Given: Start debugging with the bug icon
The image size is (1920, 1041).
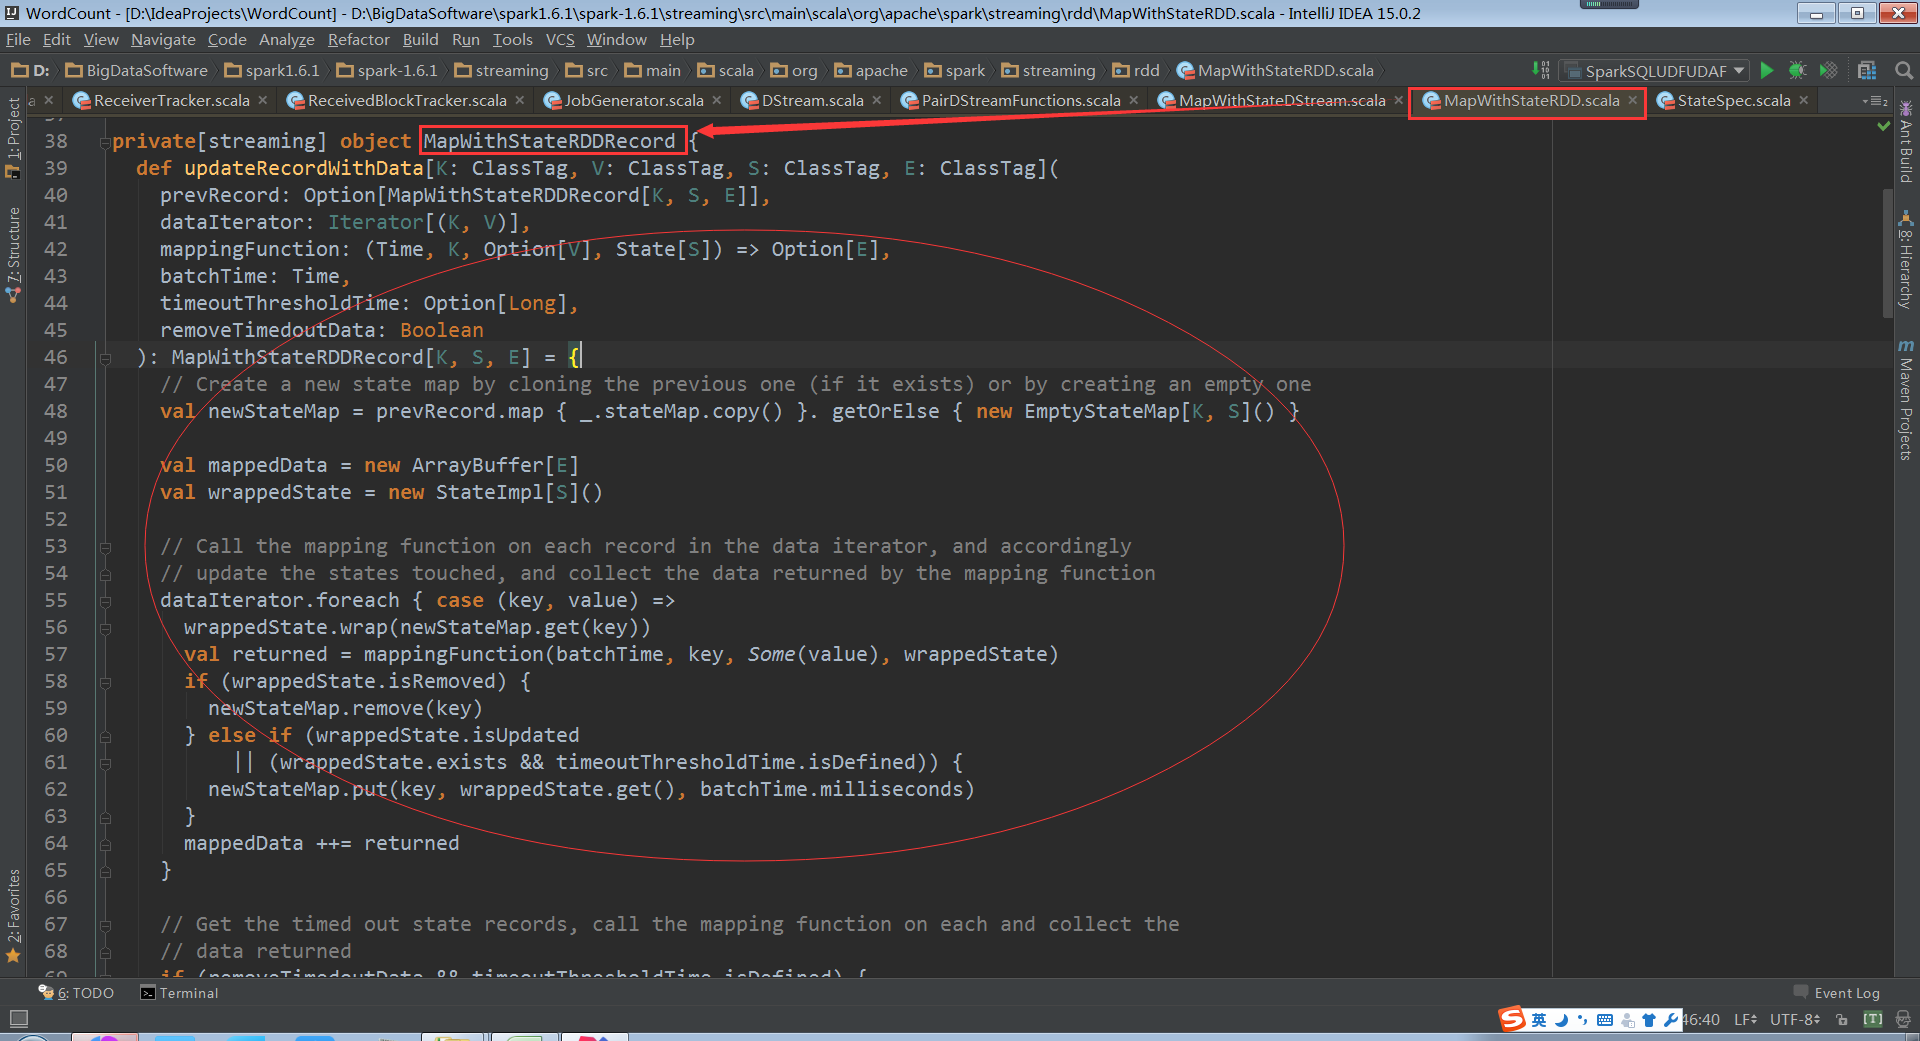Looking at the screenshot, I should coord(1797,70).
